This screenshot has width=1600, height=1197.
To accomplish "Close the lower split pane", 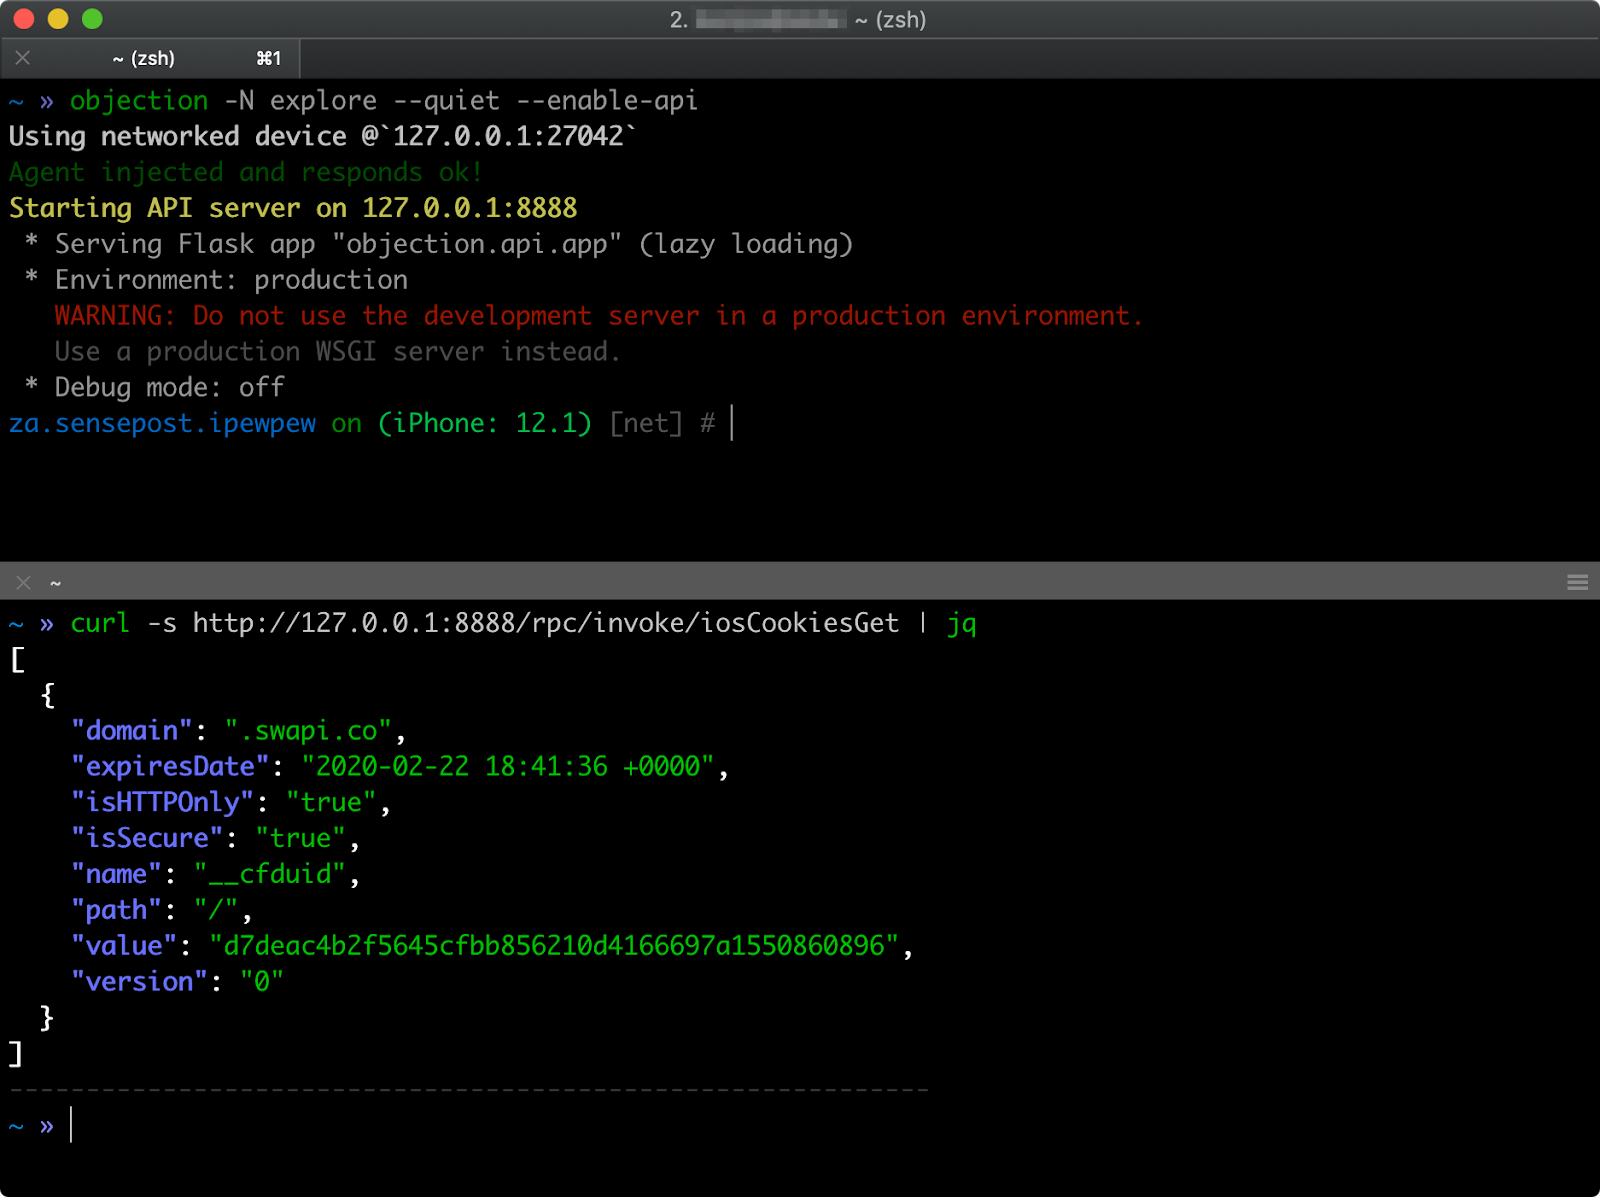I will [24, 582].
